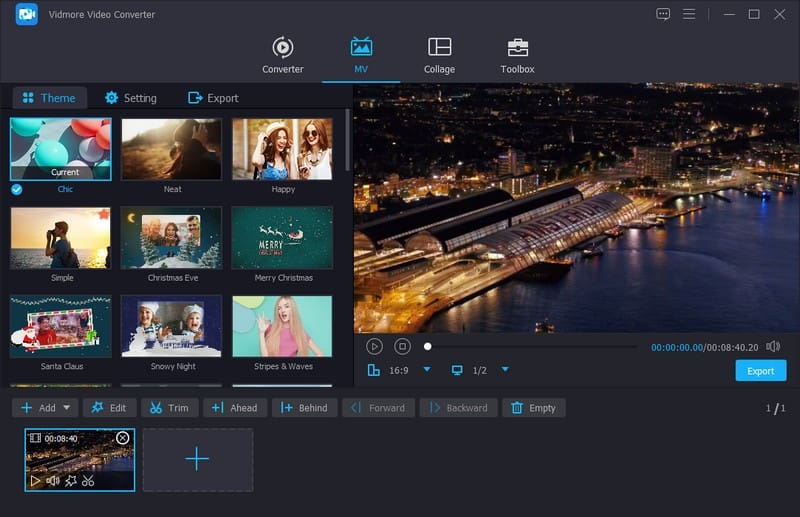Play the video preview
The width and height of the screenshot is (800, 517).
374,347
